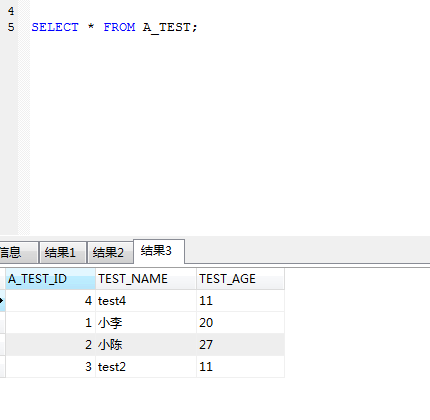Select age cell 20 in 小李 row
Viewport: 430px width, 420px height.
(240, 323)
